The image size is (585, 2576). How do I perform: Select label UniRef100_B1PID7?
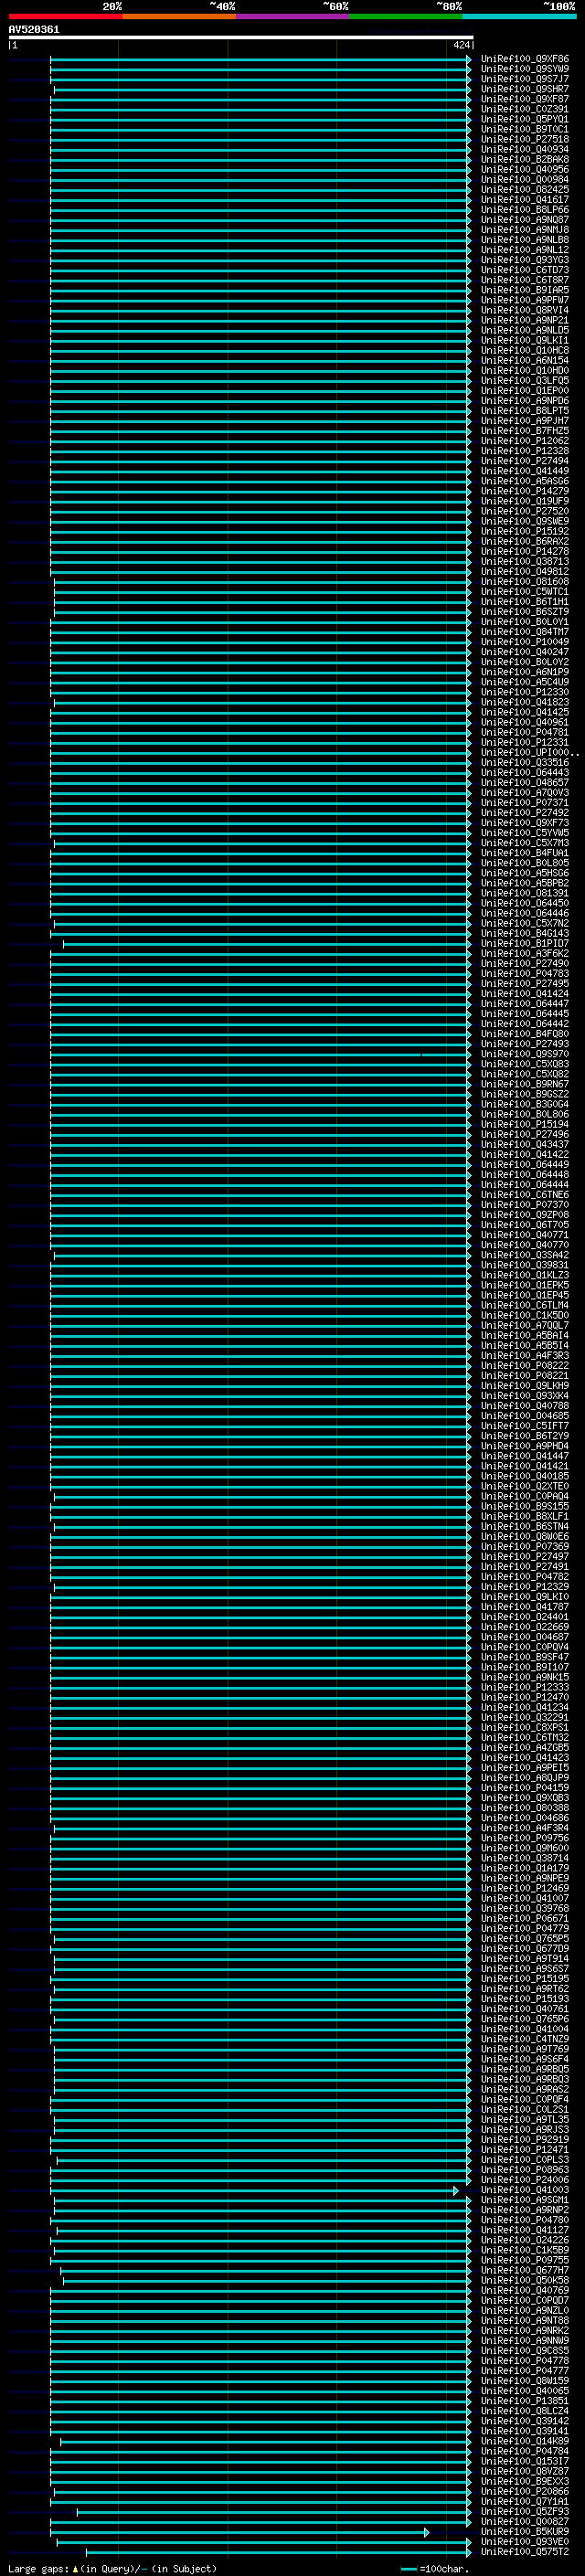pyautogui.click(x=525, y=943)
